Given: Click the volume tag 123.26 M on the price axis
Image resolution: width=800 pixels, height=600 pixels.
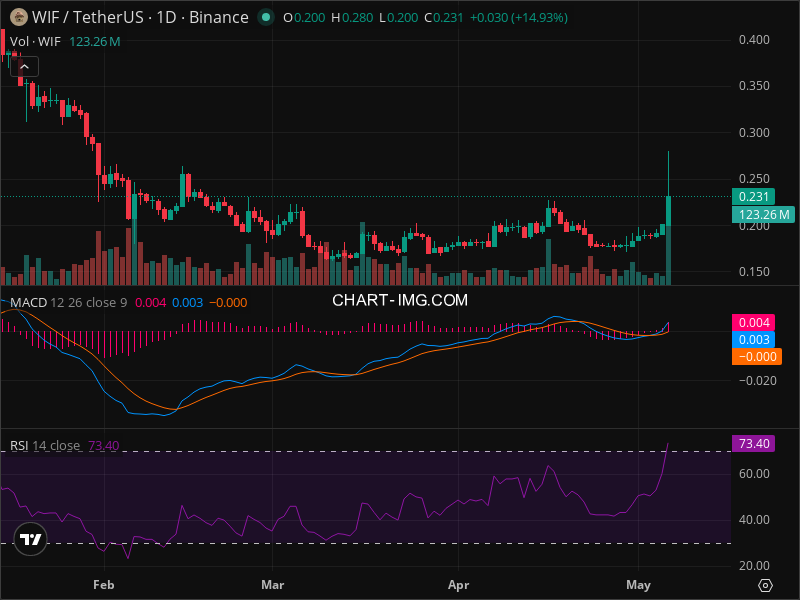Looking at the screenshot, I should point(763,214).
